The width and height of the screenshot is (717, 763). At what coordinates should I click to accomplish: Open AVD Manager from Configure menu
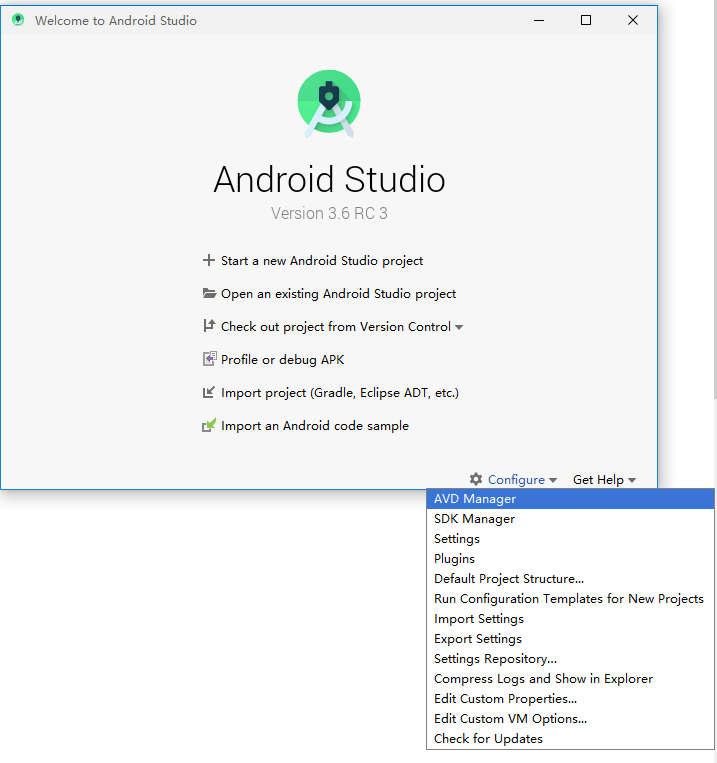pos(570,499)
